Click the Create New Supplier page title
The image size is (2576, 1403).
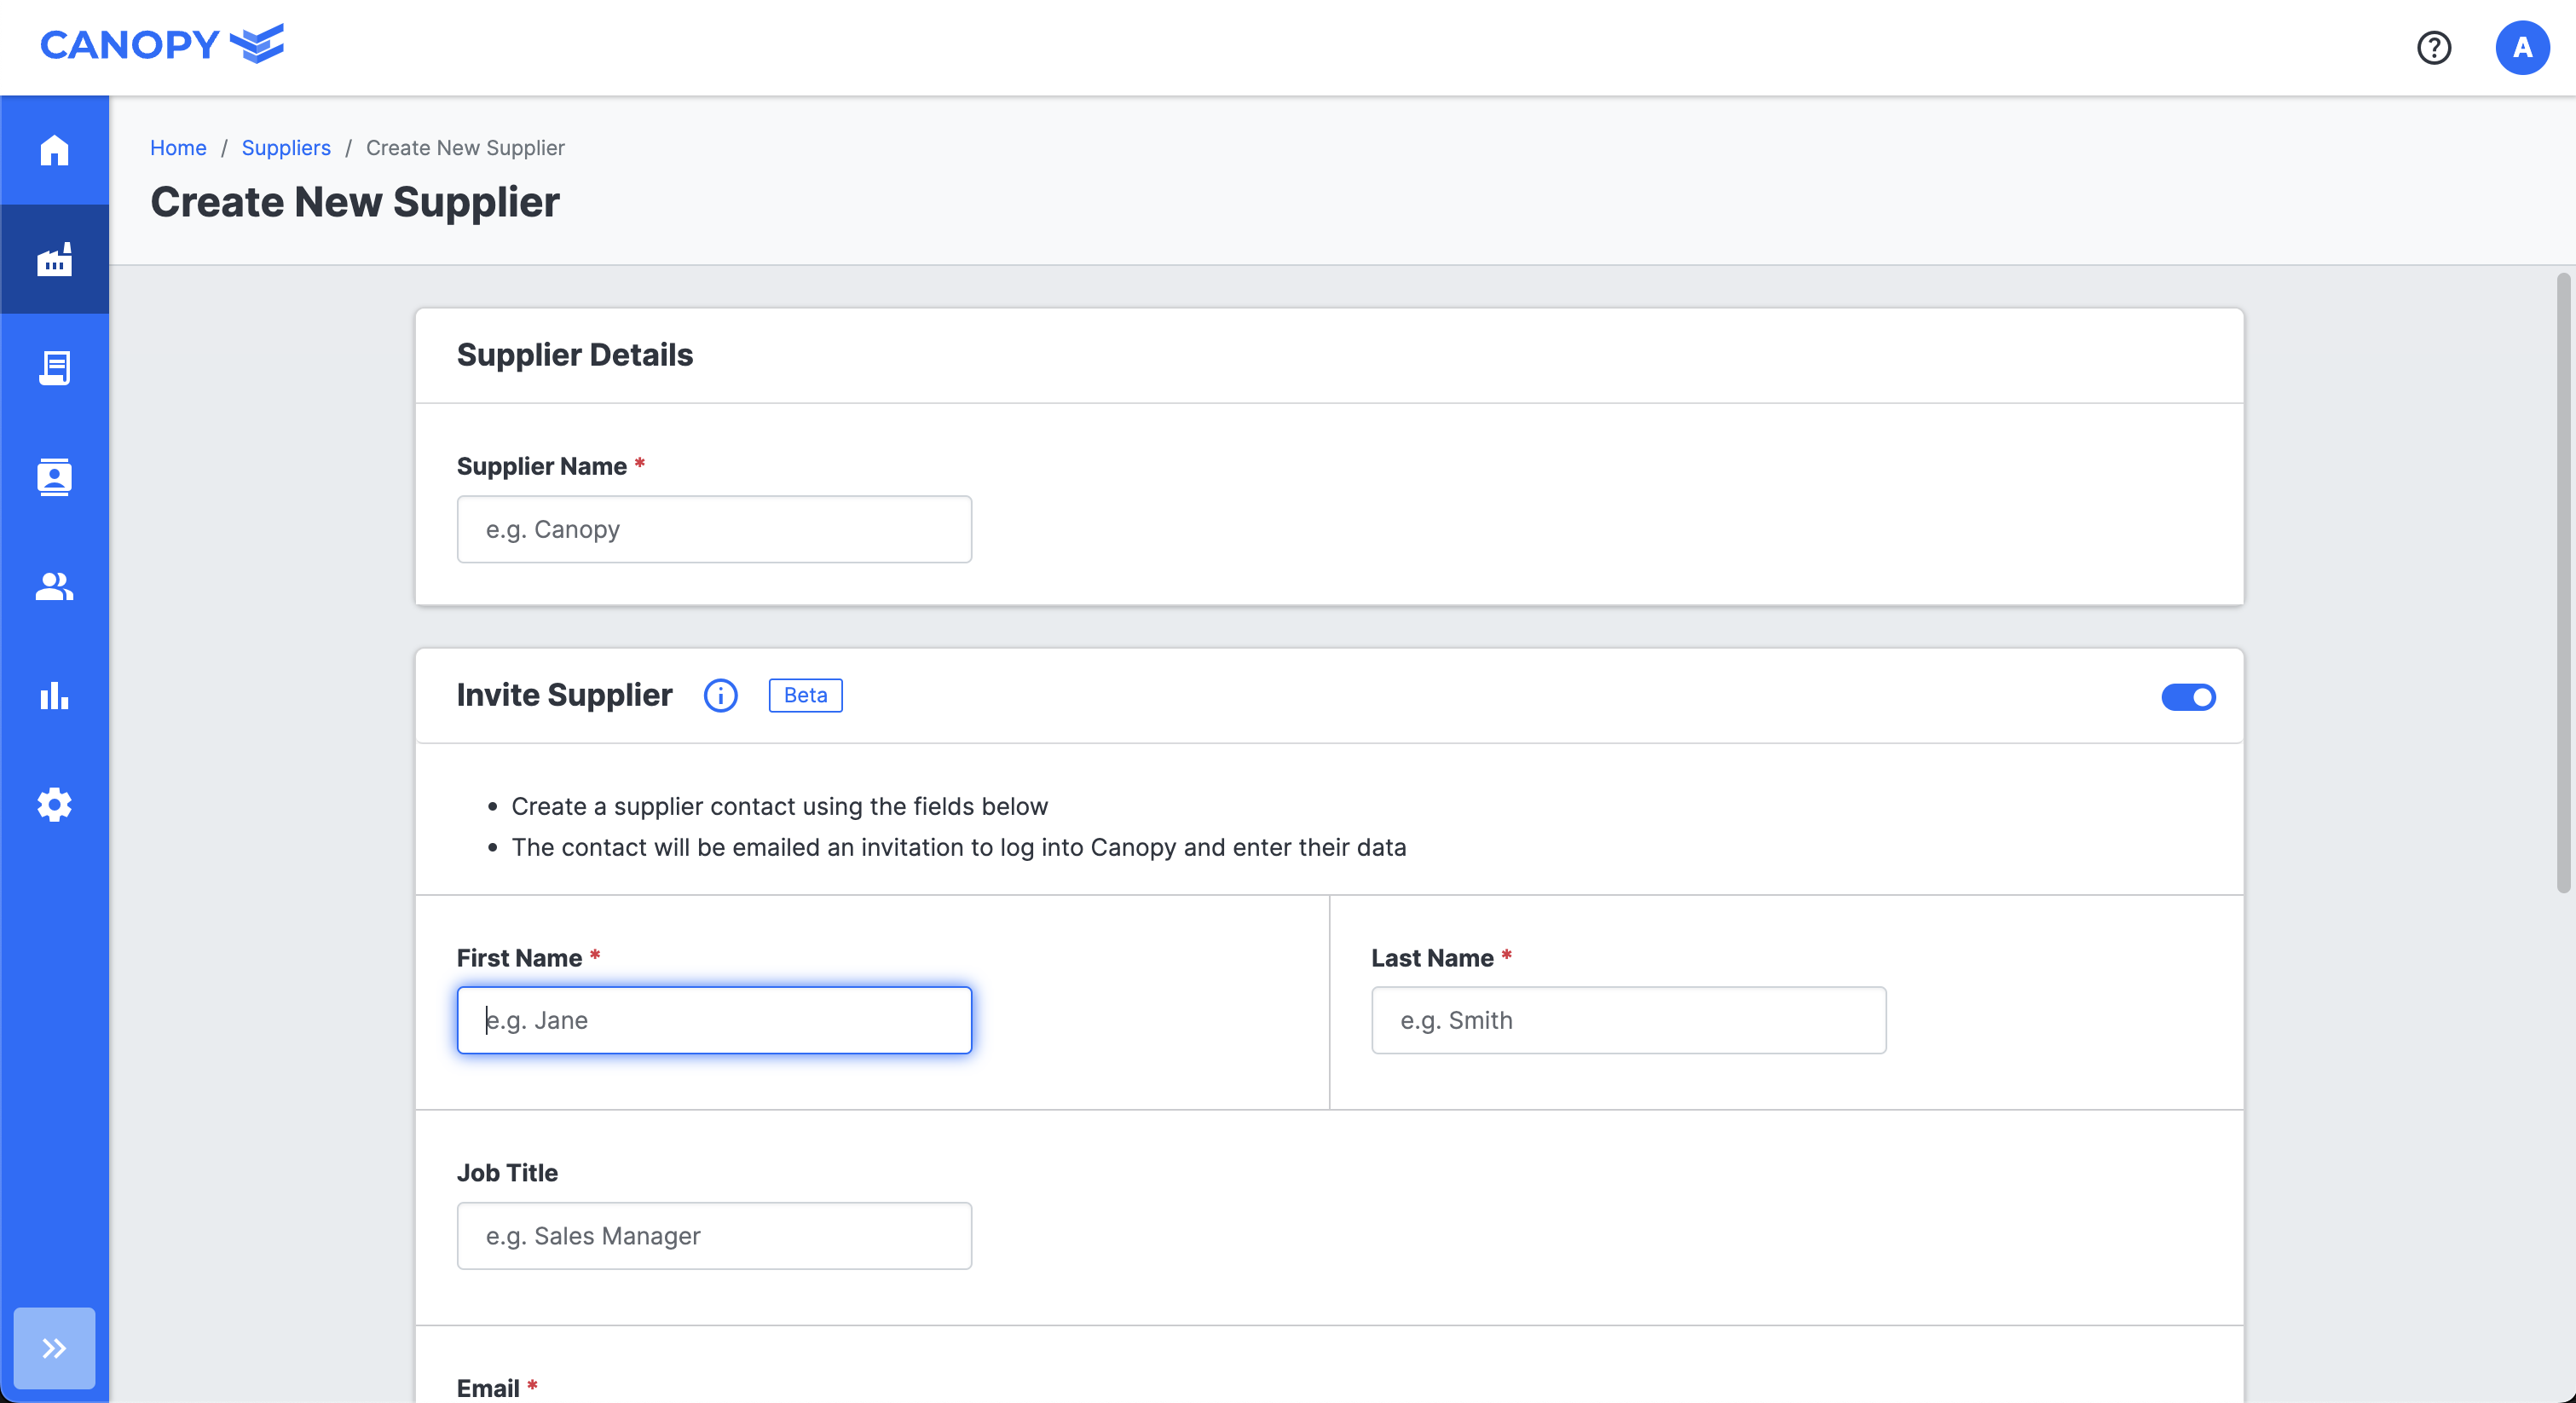[x=355, y=202]
